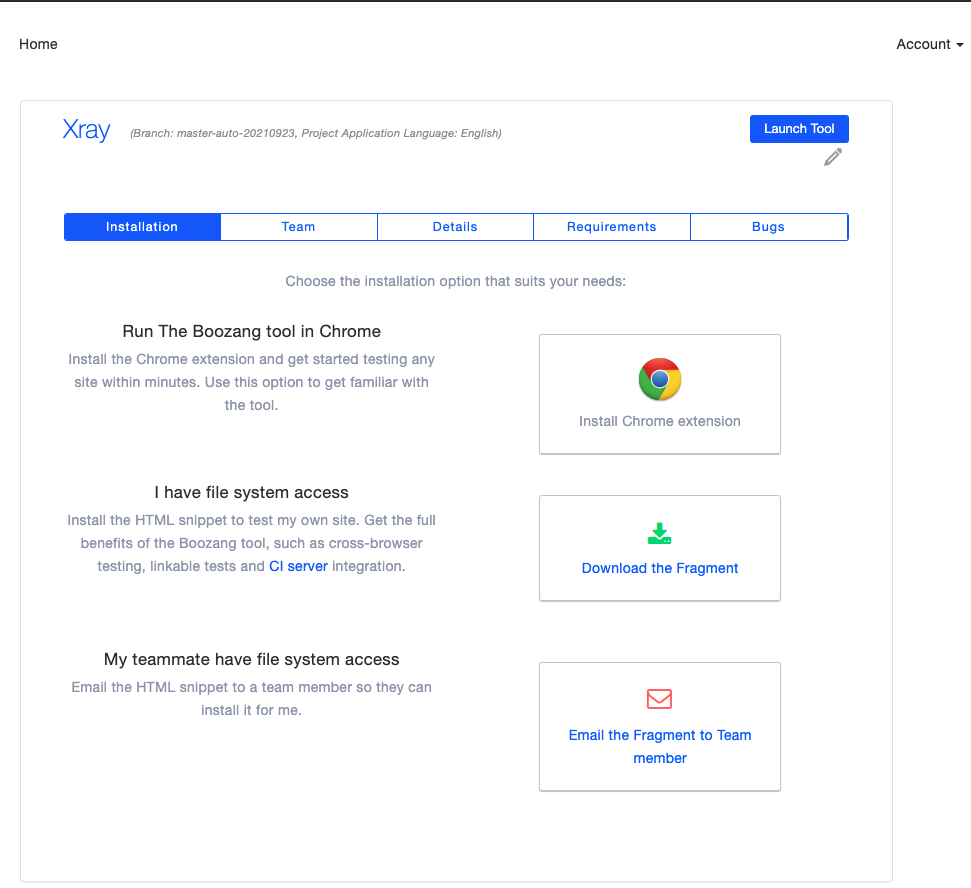Click the green download icon

[x=660, y=534]
